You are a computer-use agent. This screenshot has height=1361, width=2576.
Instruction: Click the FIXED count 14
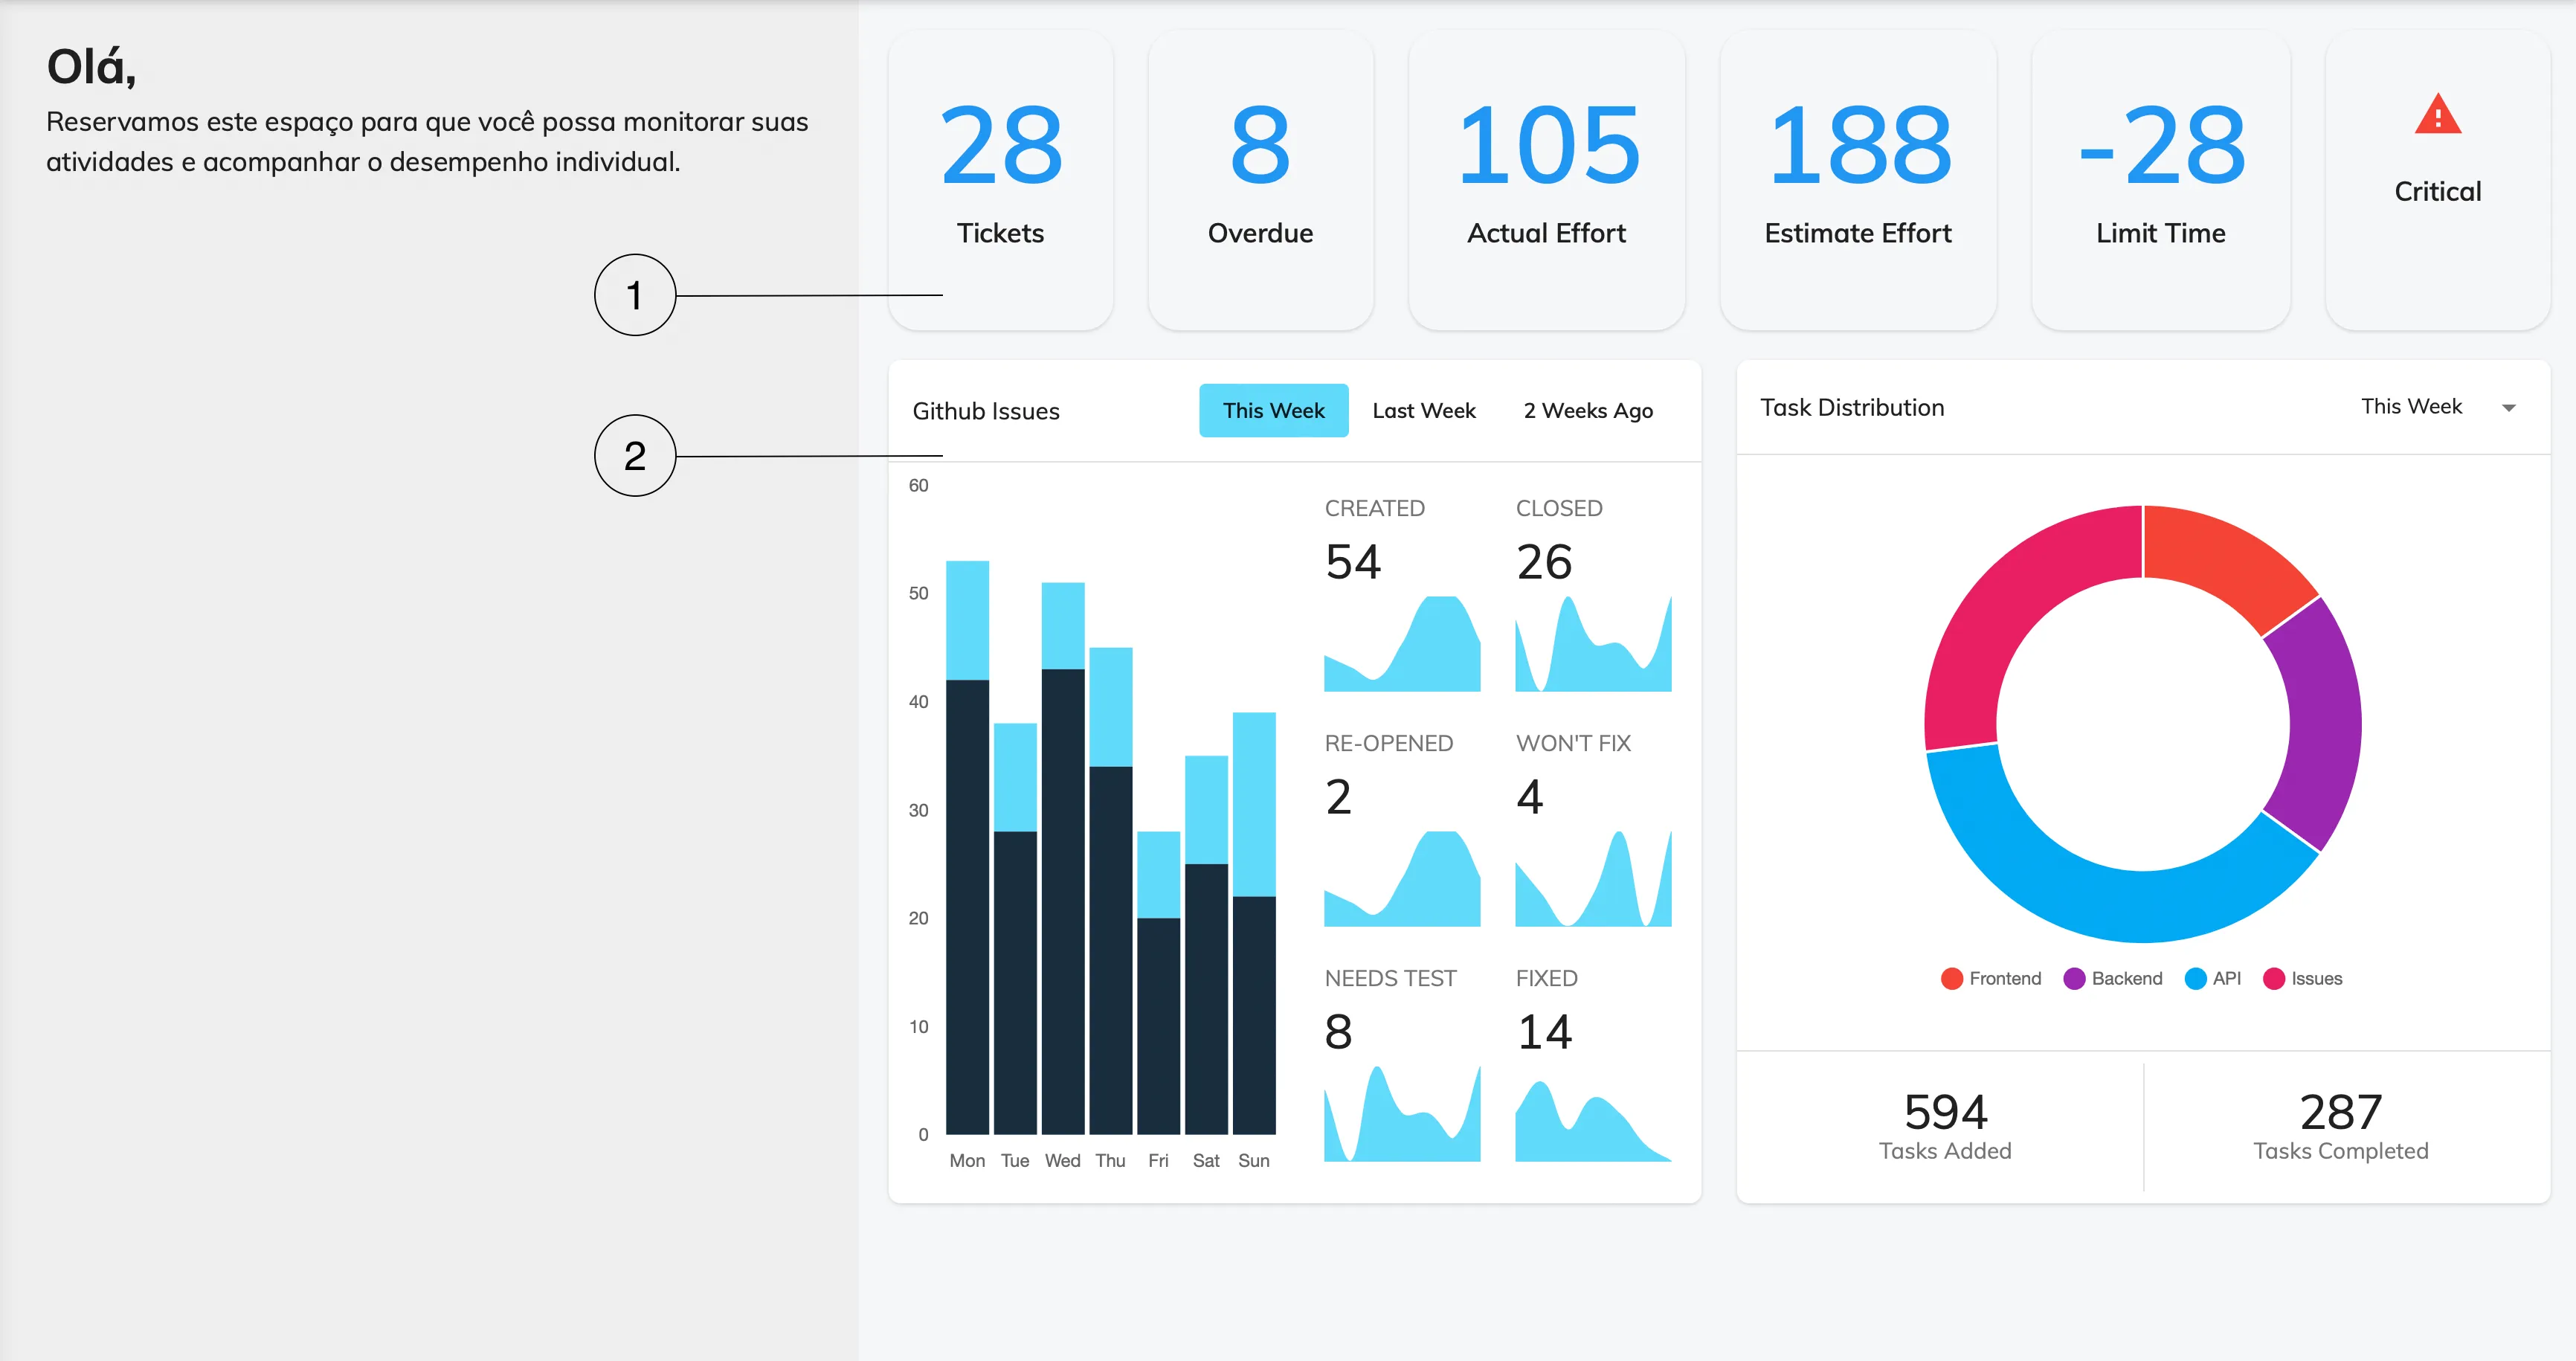tap(1545, 1032)
